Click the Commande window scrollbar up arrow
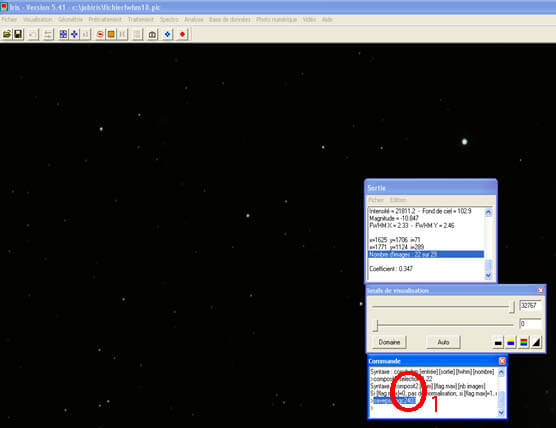 (501, 372)
